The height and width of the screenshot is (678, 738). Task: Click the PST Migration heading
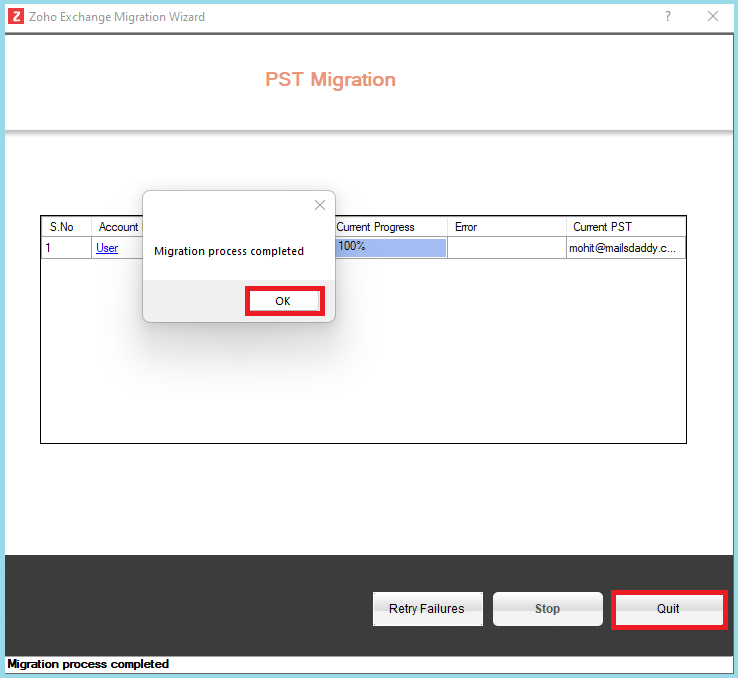click(x=330, y=80)
